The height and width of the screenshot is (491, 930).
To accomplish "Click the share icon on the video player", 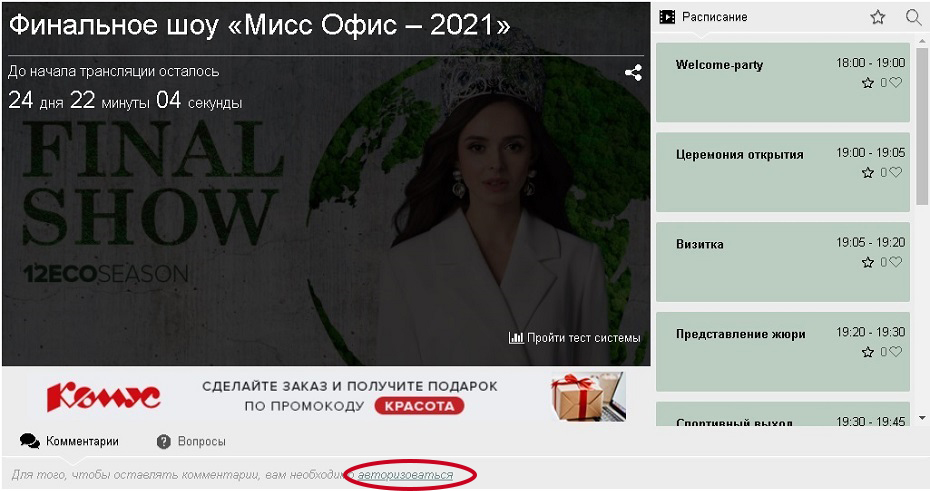I will coord(633,73).
